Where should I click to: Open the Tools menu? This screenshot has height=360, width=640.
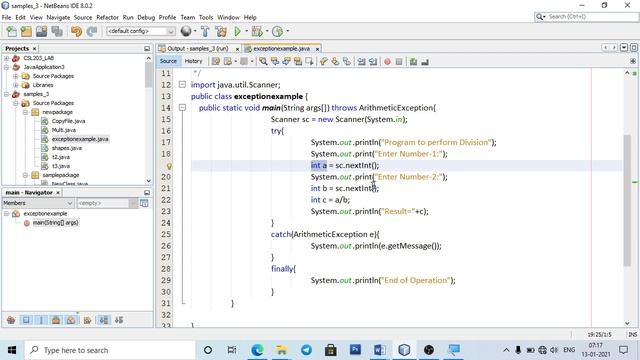point(206,18)
